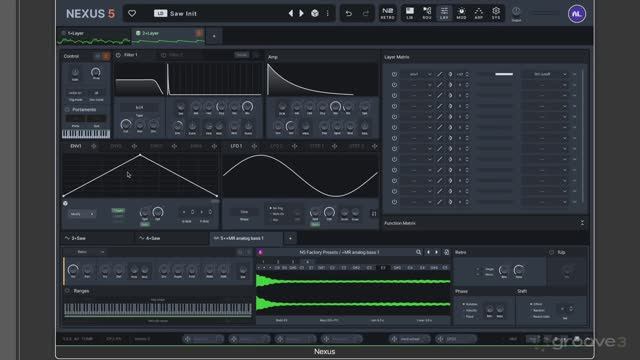Image resolution: width=640 pixels, height=360 pixels.
Task: Open the first Layer Matrix row destination dropdown
Action: (x=546, y=74)
